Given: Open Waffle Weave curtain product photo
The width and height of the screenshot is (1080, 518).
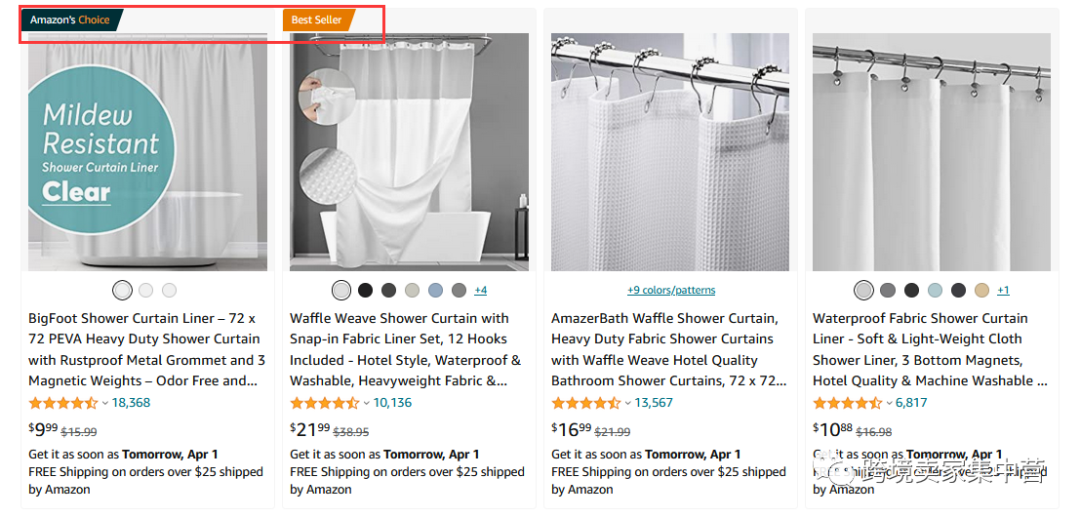Looking at the screenshot, I should pos(409,152).
